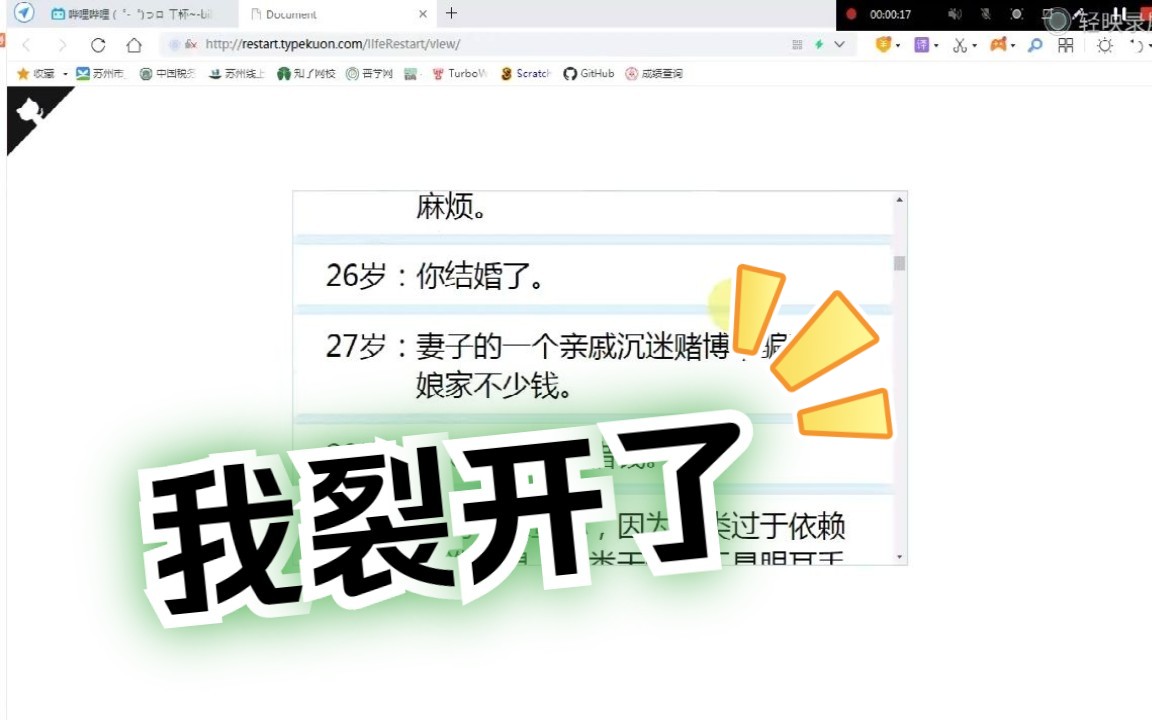This screenshot has height=720, width=1152.
Task: Click the lightning speed mode icon
Action: 817,44
